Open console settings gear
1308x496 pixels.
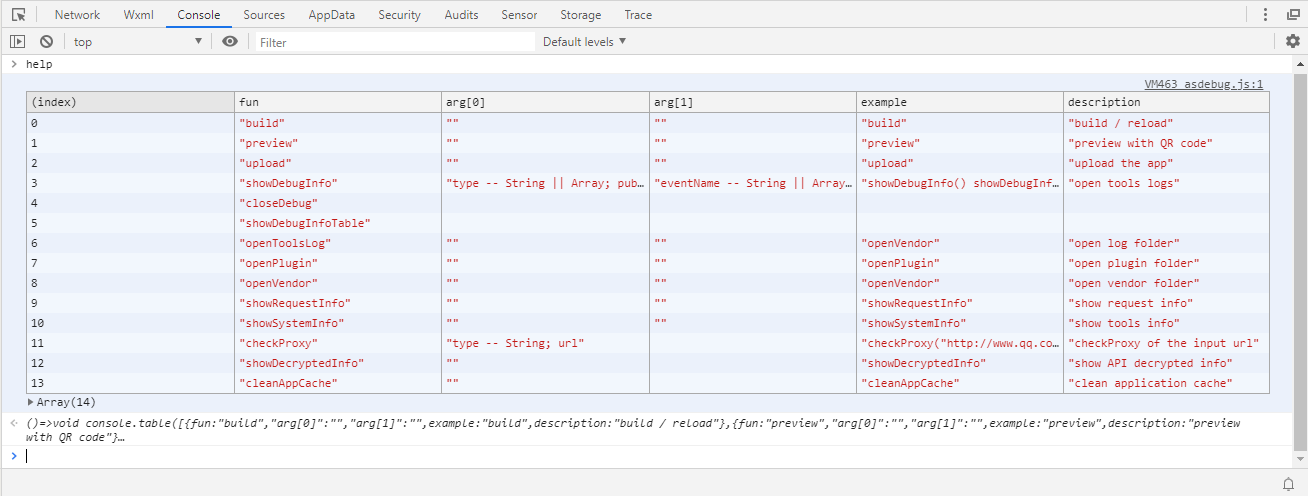[x=1292, y=41]
